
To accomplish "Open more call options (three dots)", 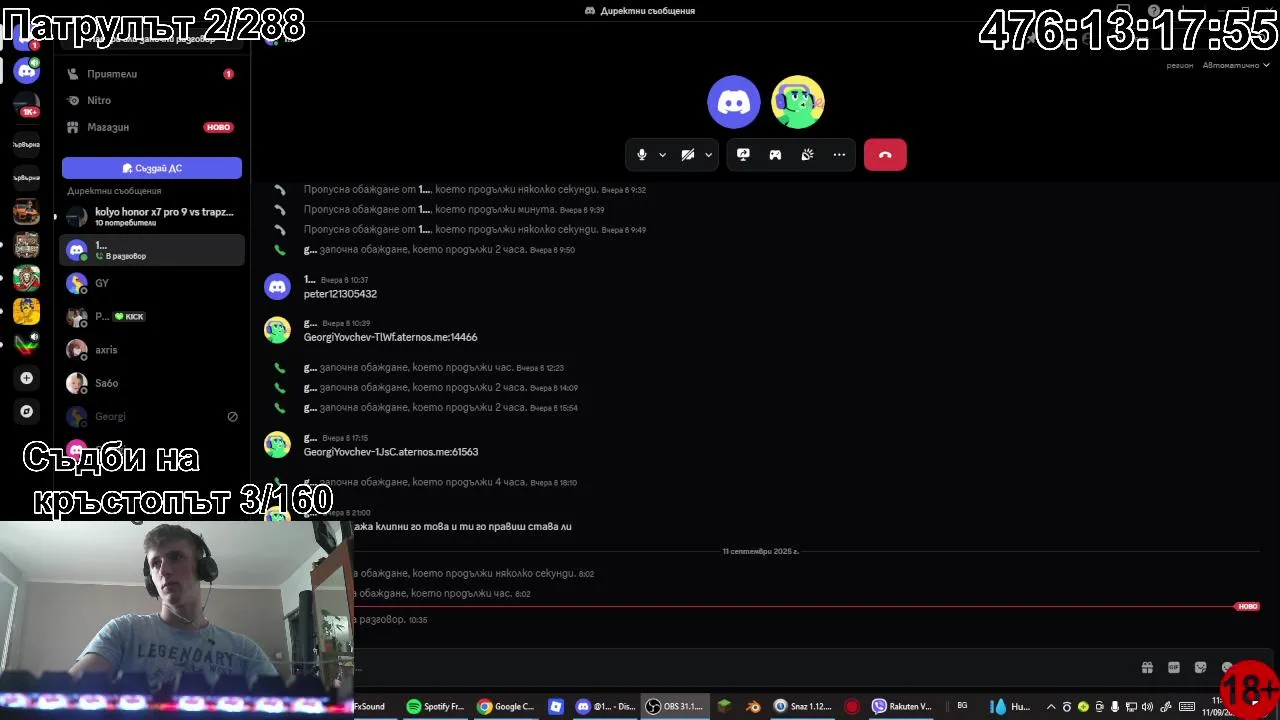I will coord(839,155).
